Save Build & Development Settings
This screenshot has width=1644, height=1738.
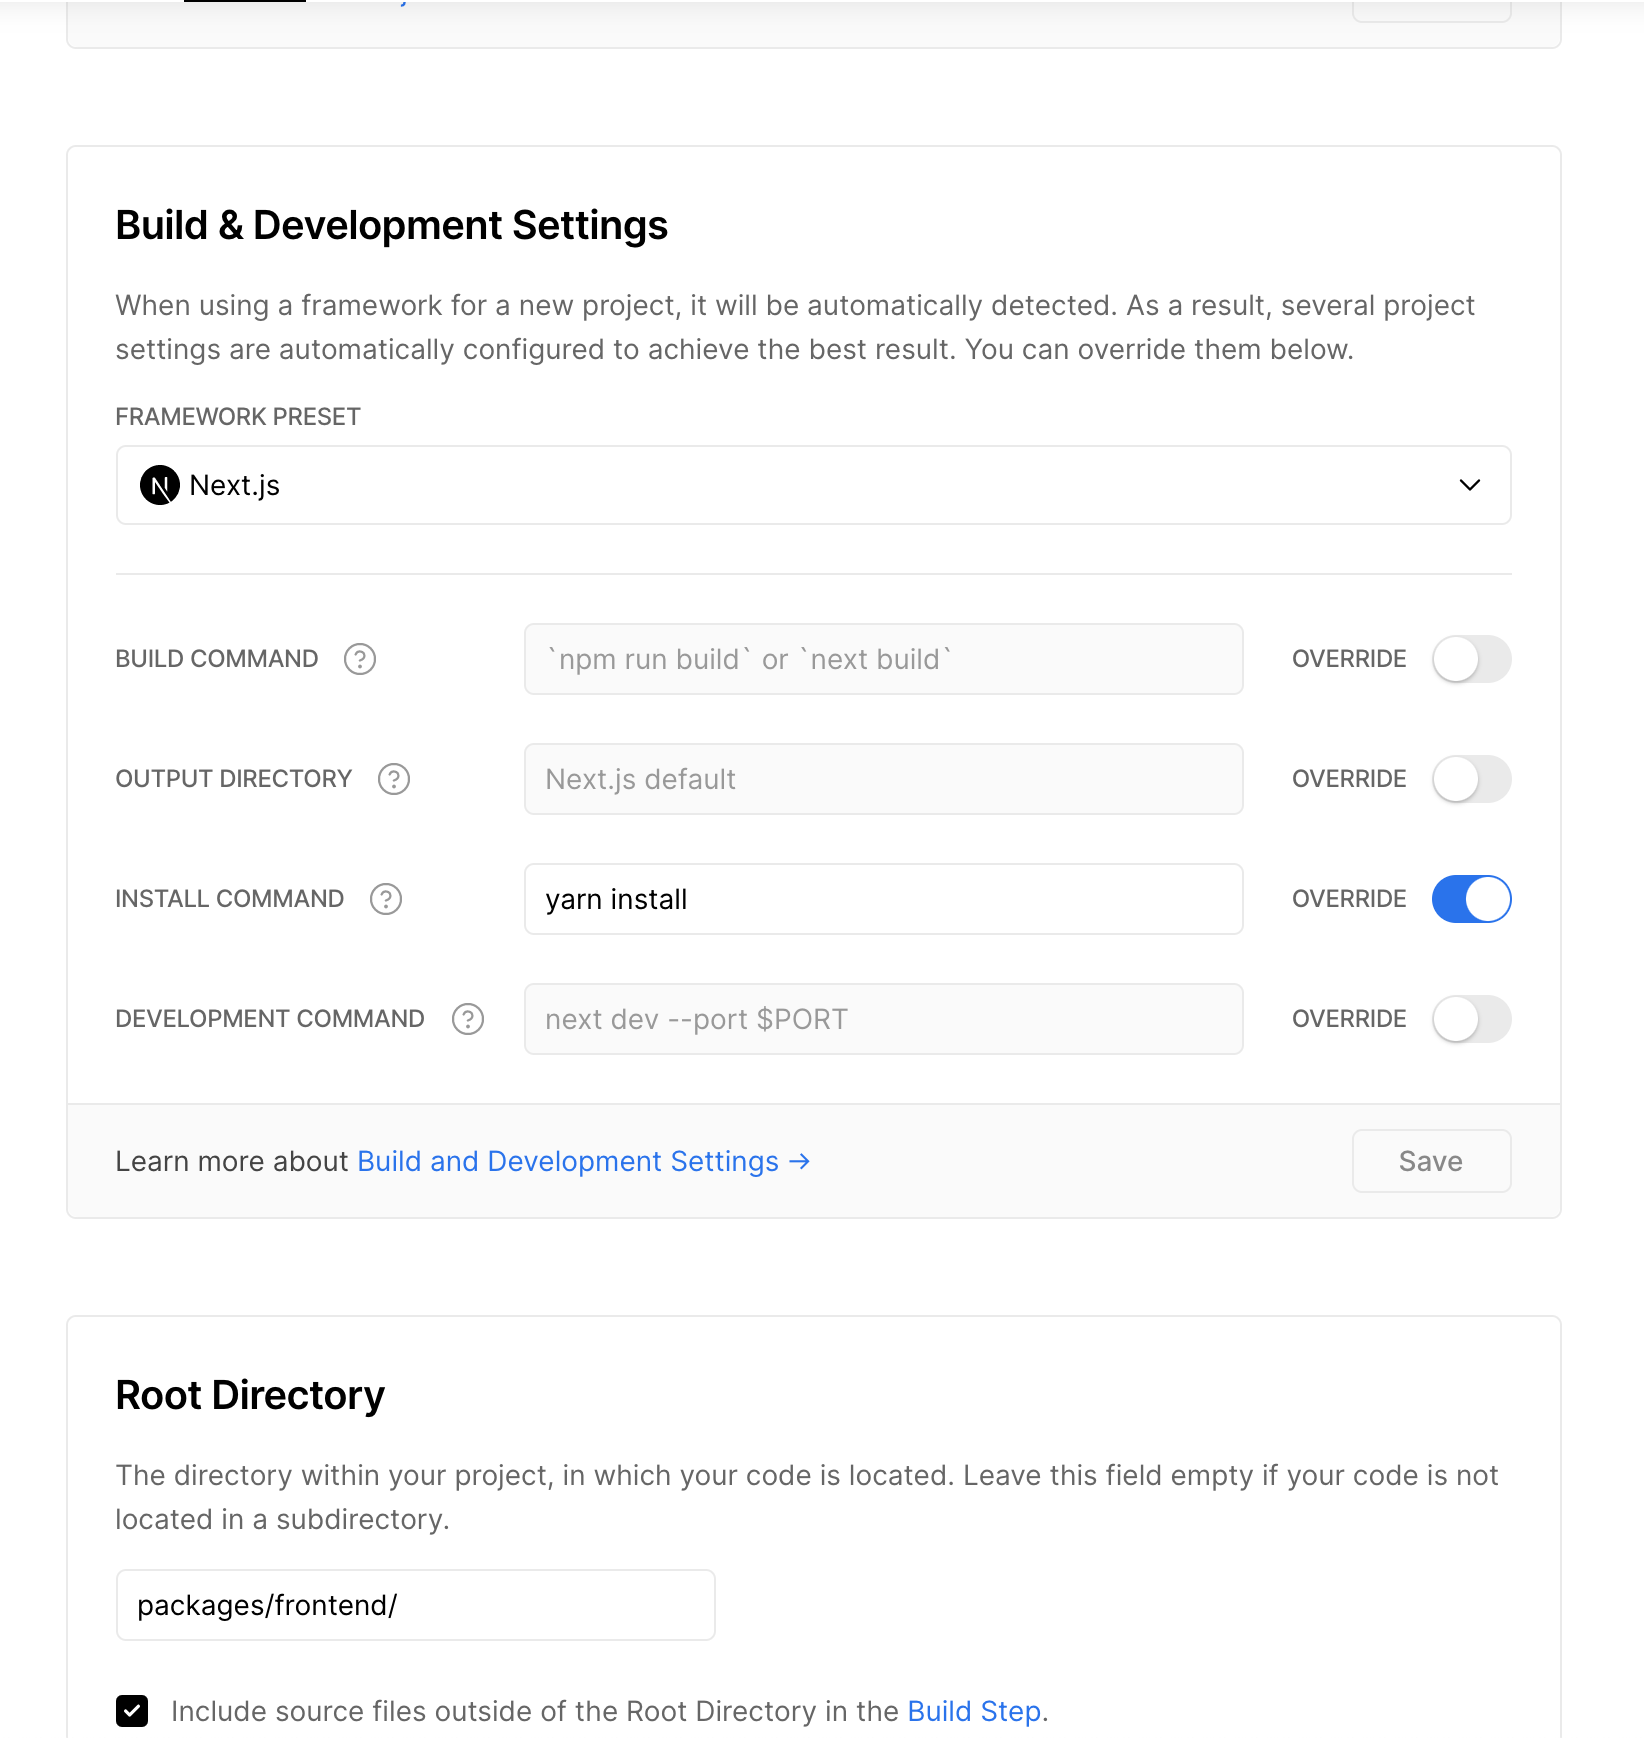1431,1161
